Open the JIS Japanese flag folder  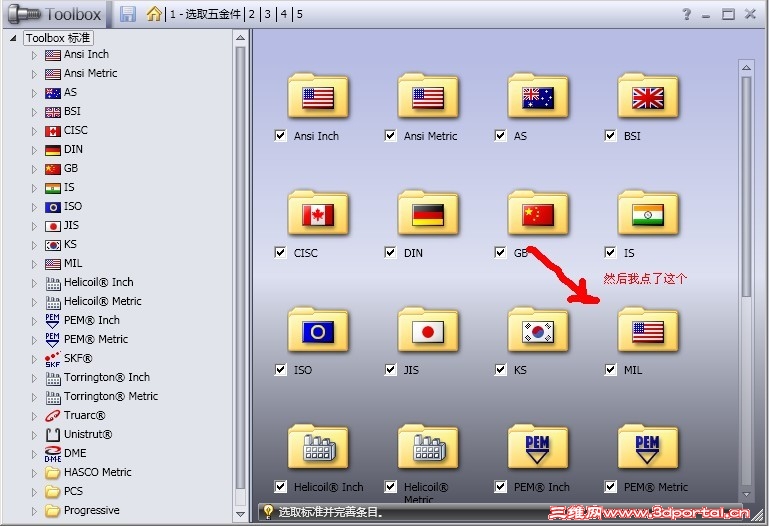coord(428,330)
